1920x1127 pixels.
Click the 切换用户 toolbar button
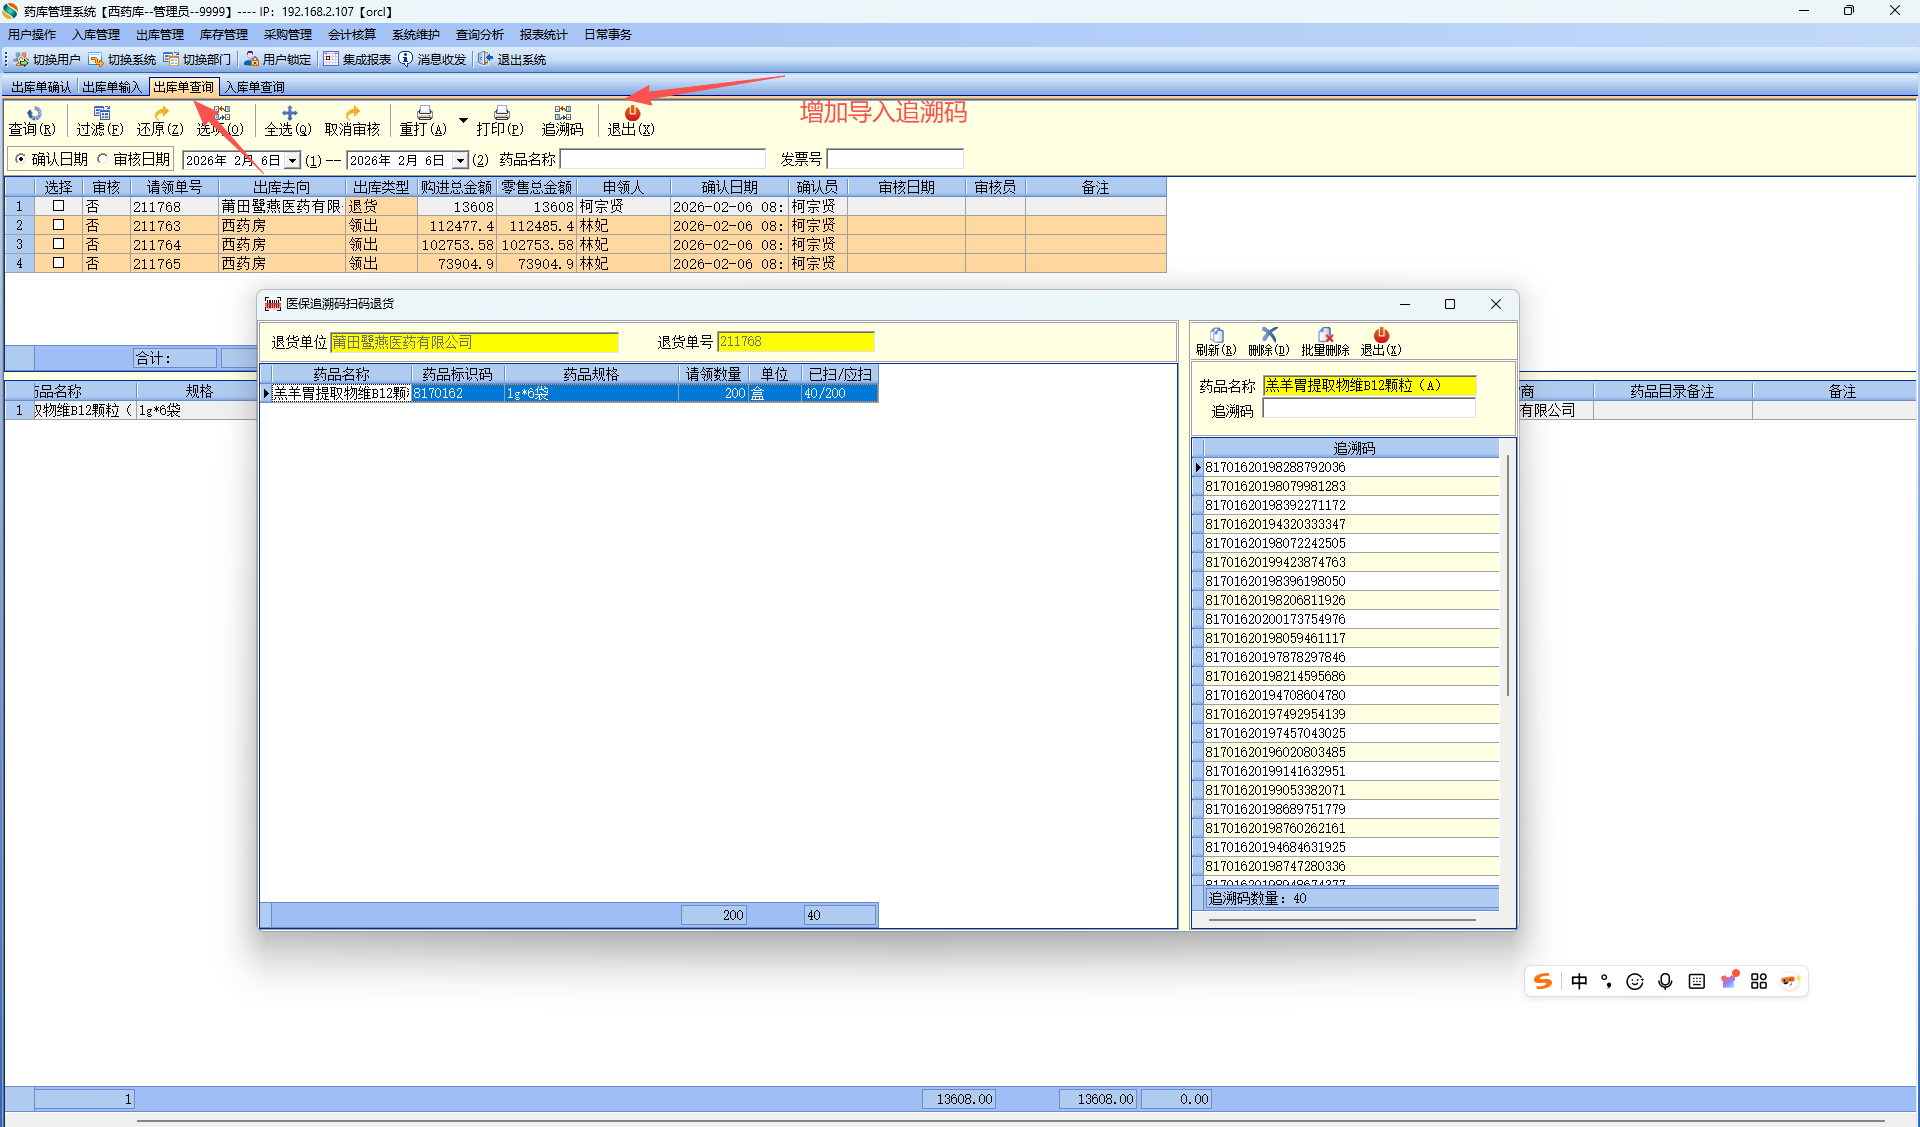tap(47, 59)
